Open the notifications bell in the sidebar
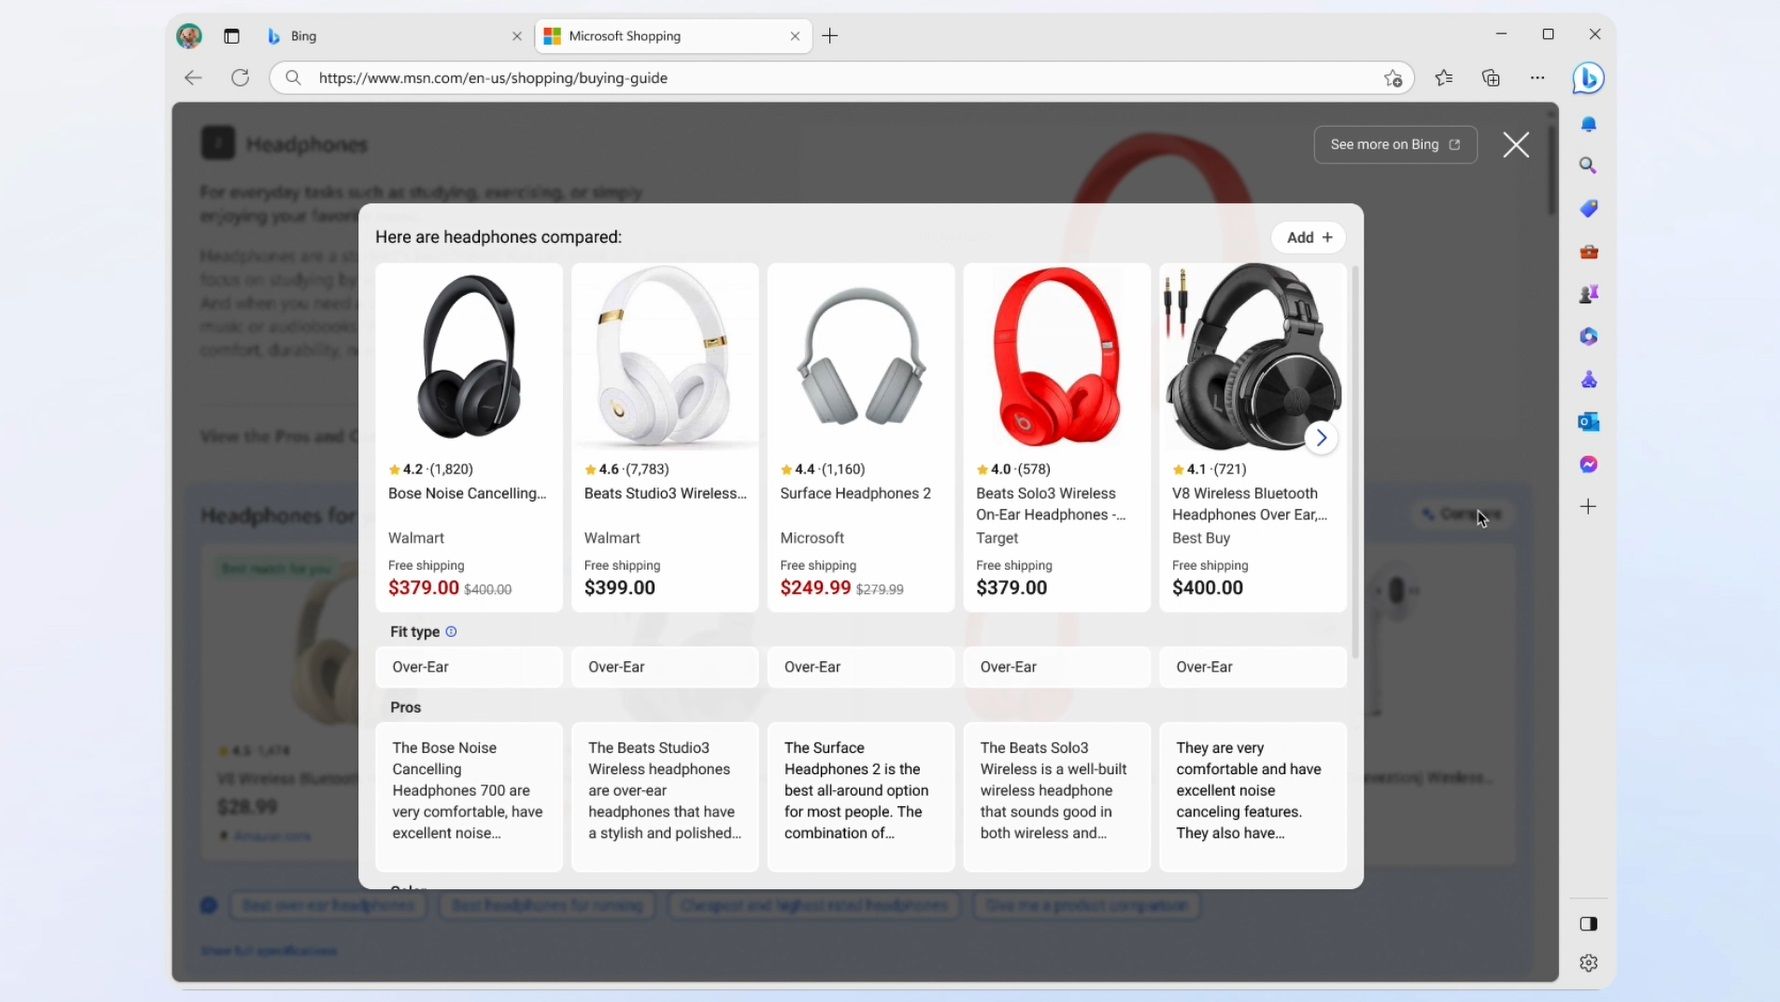The height and width of the screenshot is (1002, 1780). tap(1589, 124)
